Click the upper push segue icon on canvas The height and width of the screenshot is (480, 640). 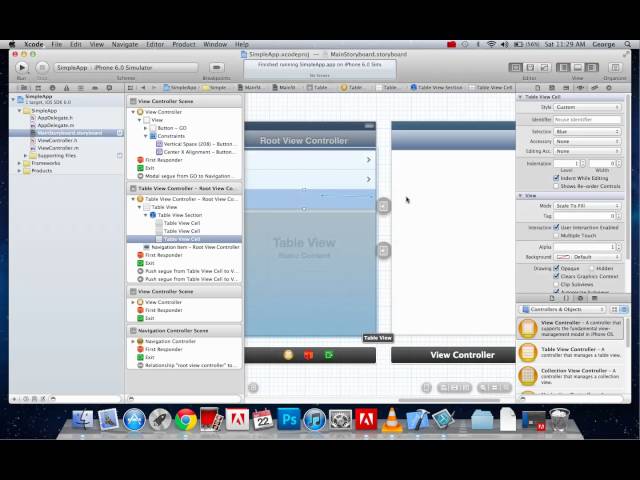(383, 206)
